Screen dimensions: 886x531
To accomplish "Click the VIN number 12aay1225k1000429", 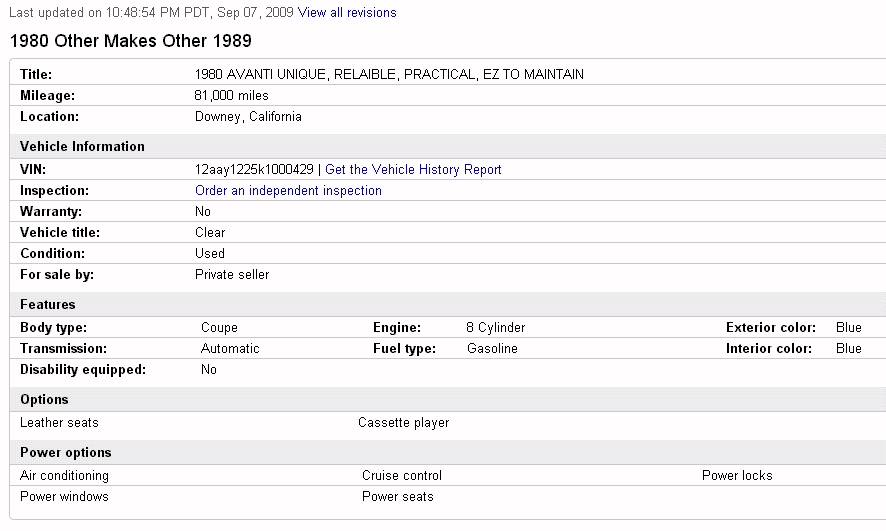I will (x=254, y=170).
